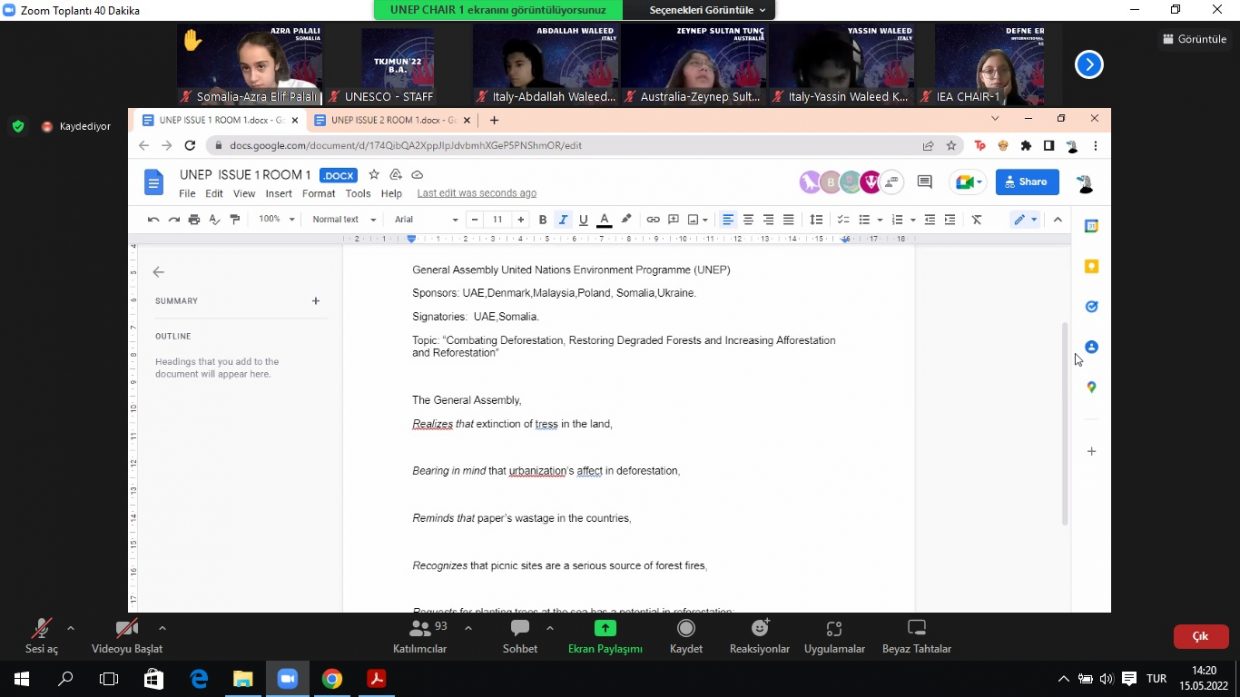Click green Ekran Paylaşımı share screen icon
Screen dimensions: 1240x697
605,628
